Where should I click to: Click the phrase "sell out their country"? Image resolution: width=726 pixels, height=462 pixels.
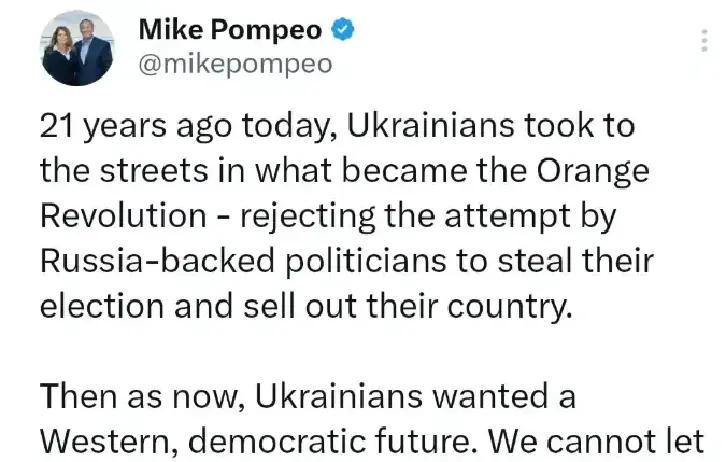point(406,307)
